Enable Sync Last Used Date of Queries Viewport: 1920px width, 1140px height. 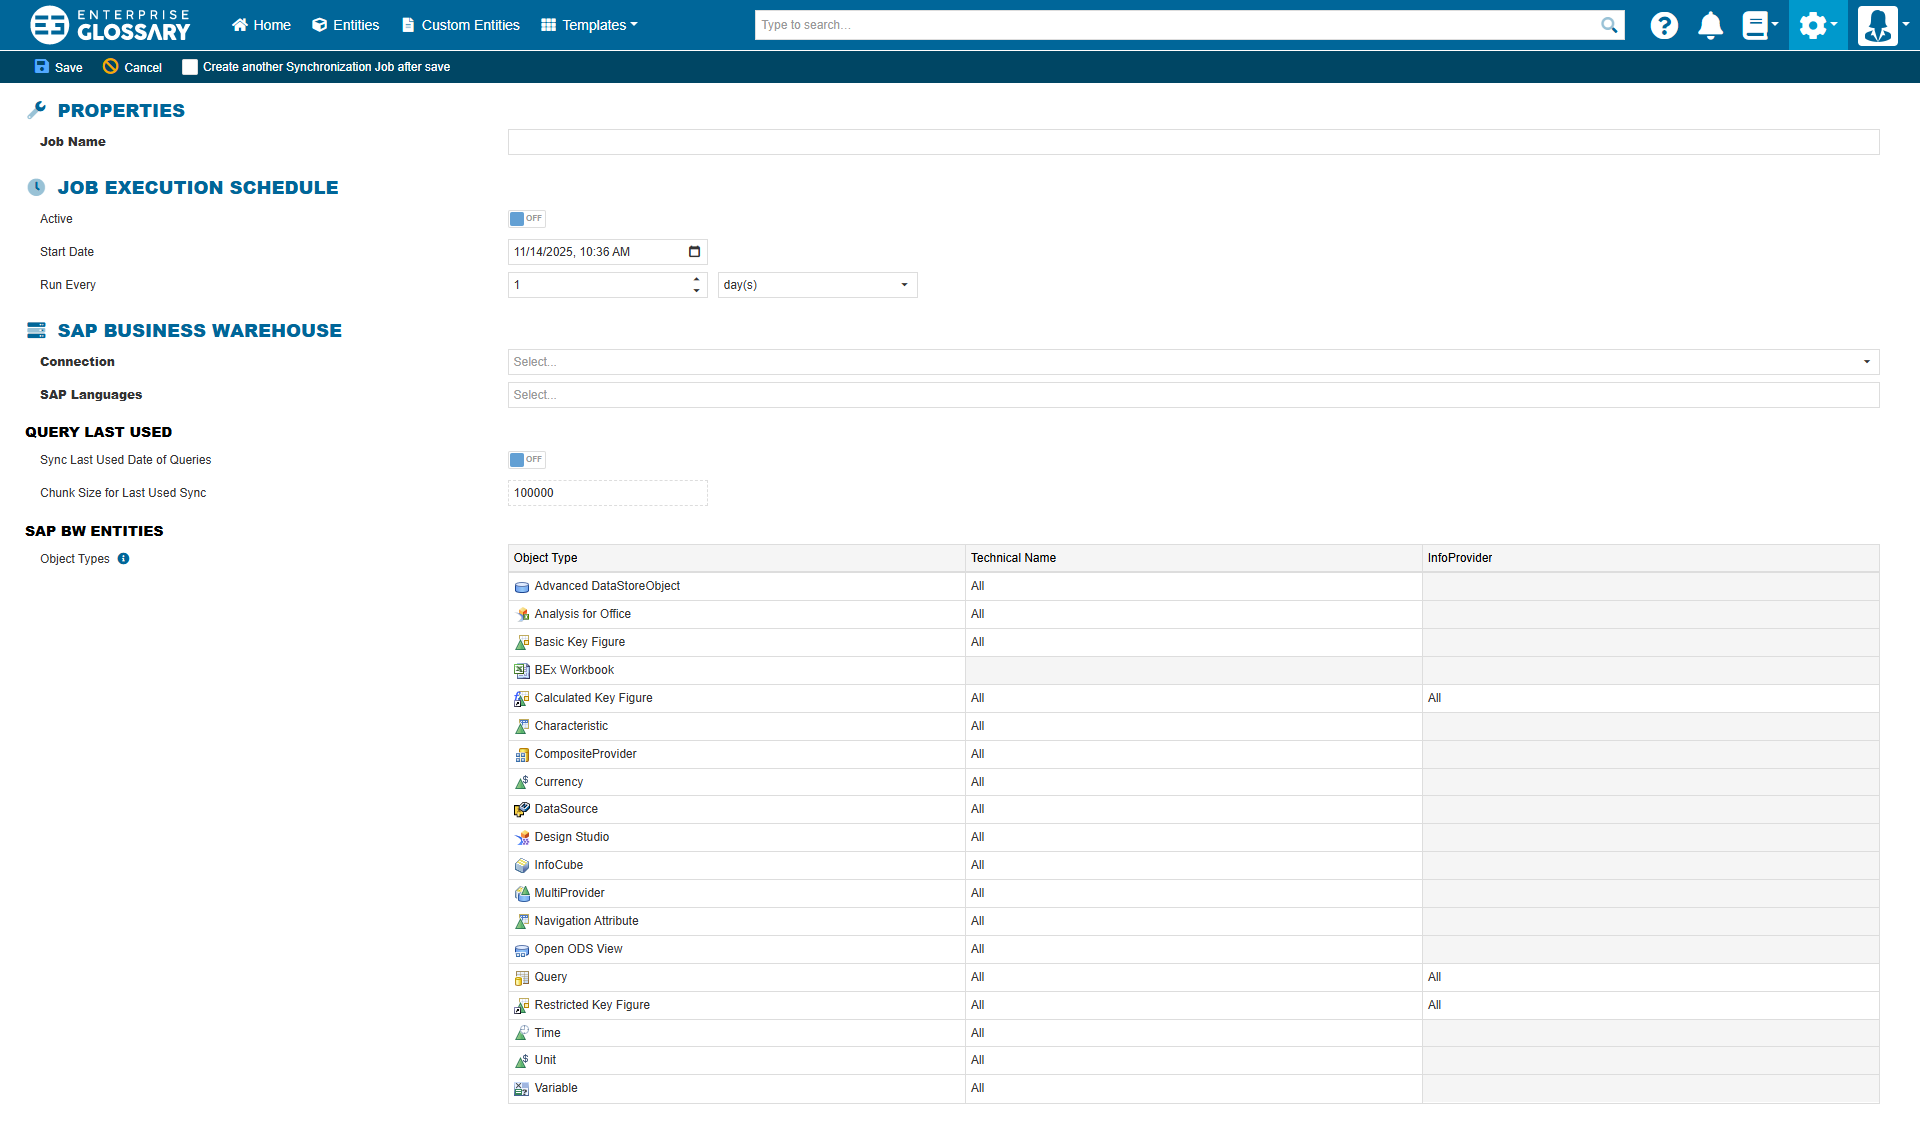pos(526,460)
